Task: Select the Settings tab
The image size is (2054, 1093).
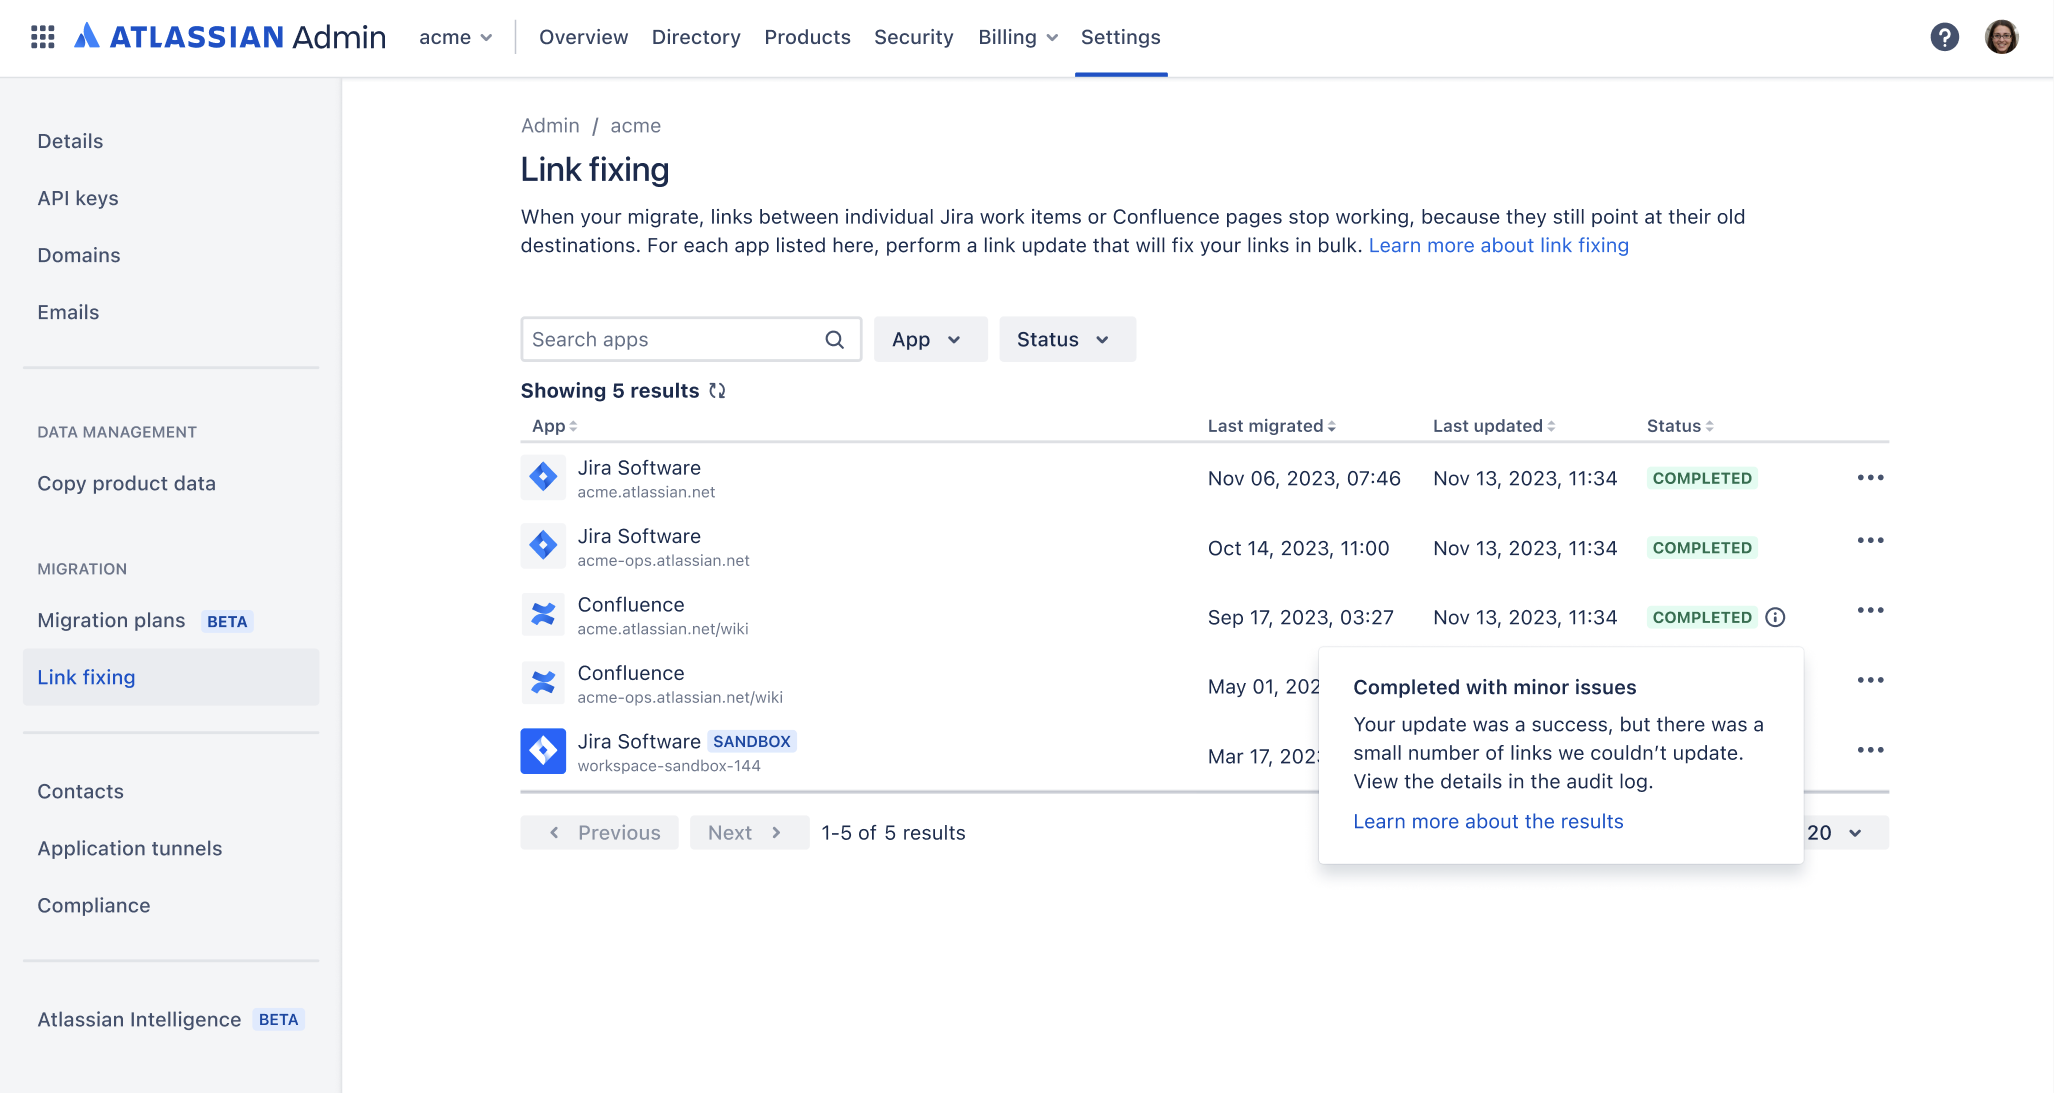Action: [1120, 37]
